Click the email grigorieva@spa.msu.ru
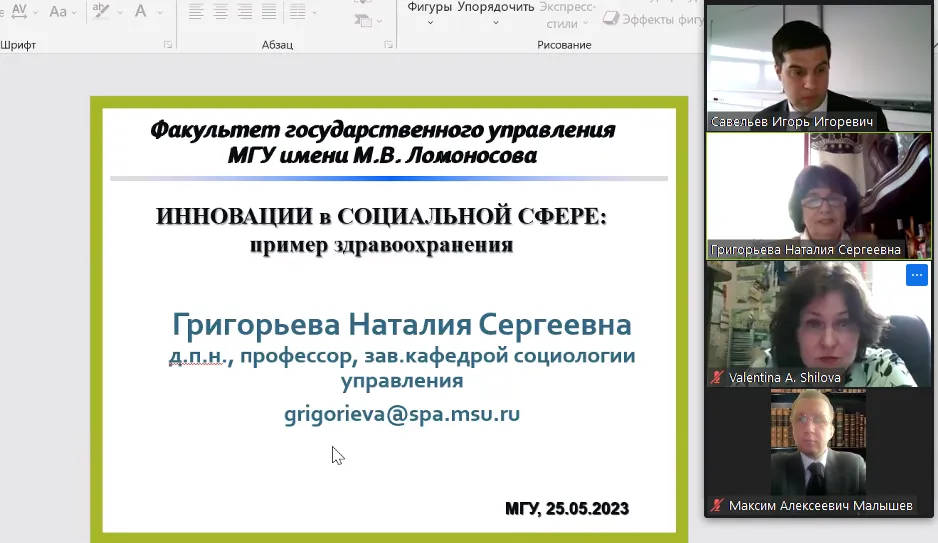This screenshot has width=938, height=543. point(402,414)
